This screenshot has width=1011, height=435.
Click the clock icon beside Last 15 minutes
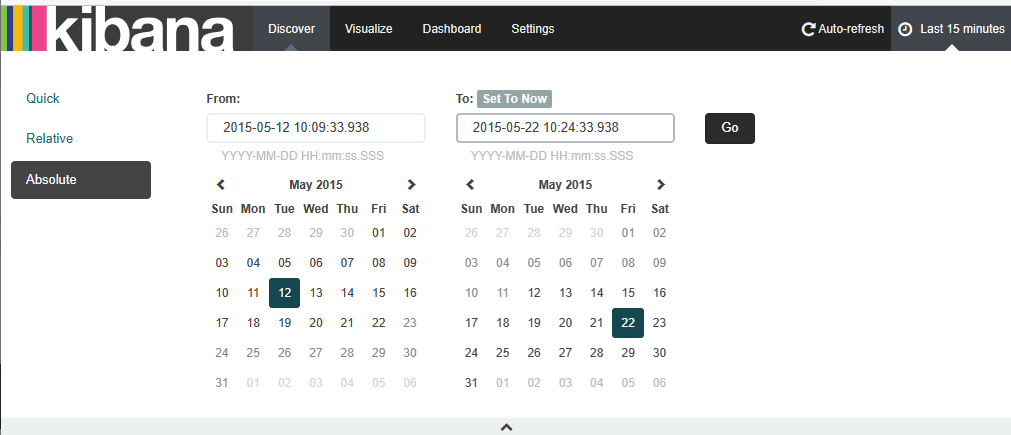905,29
